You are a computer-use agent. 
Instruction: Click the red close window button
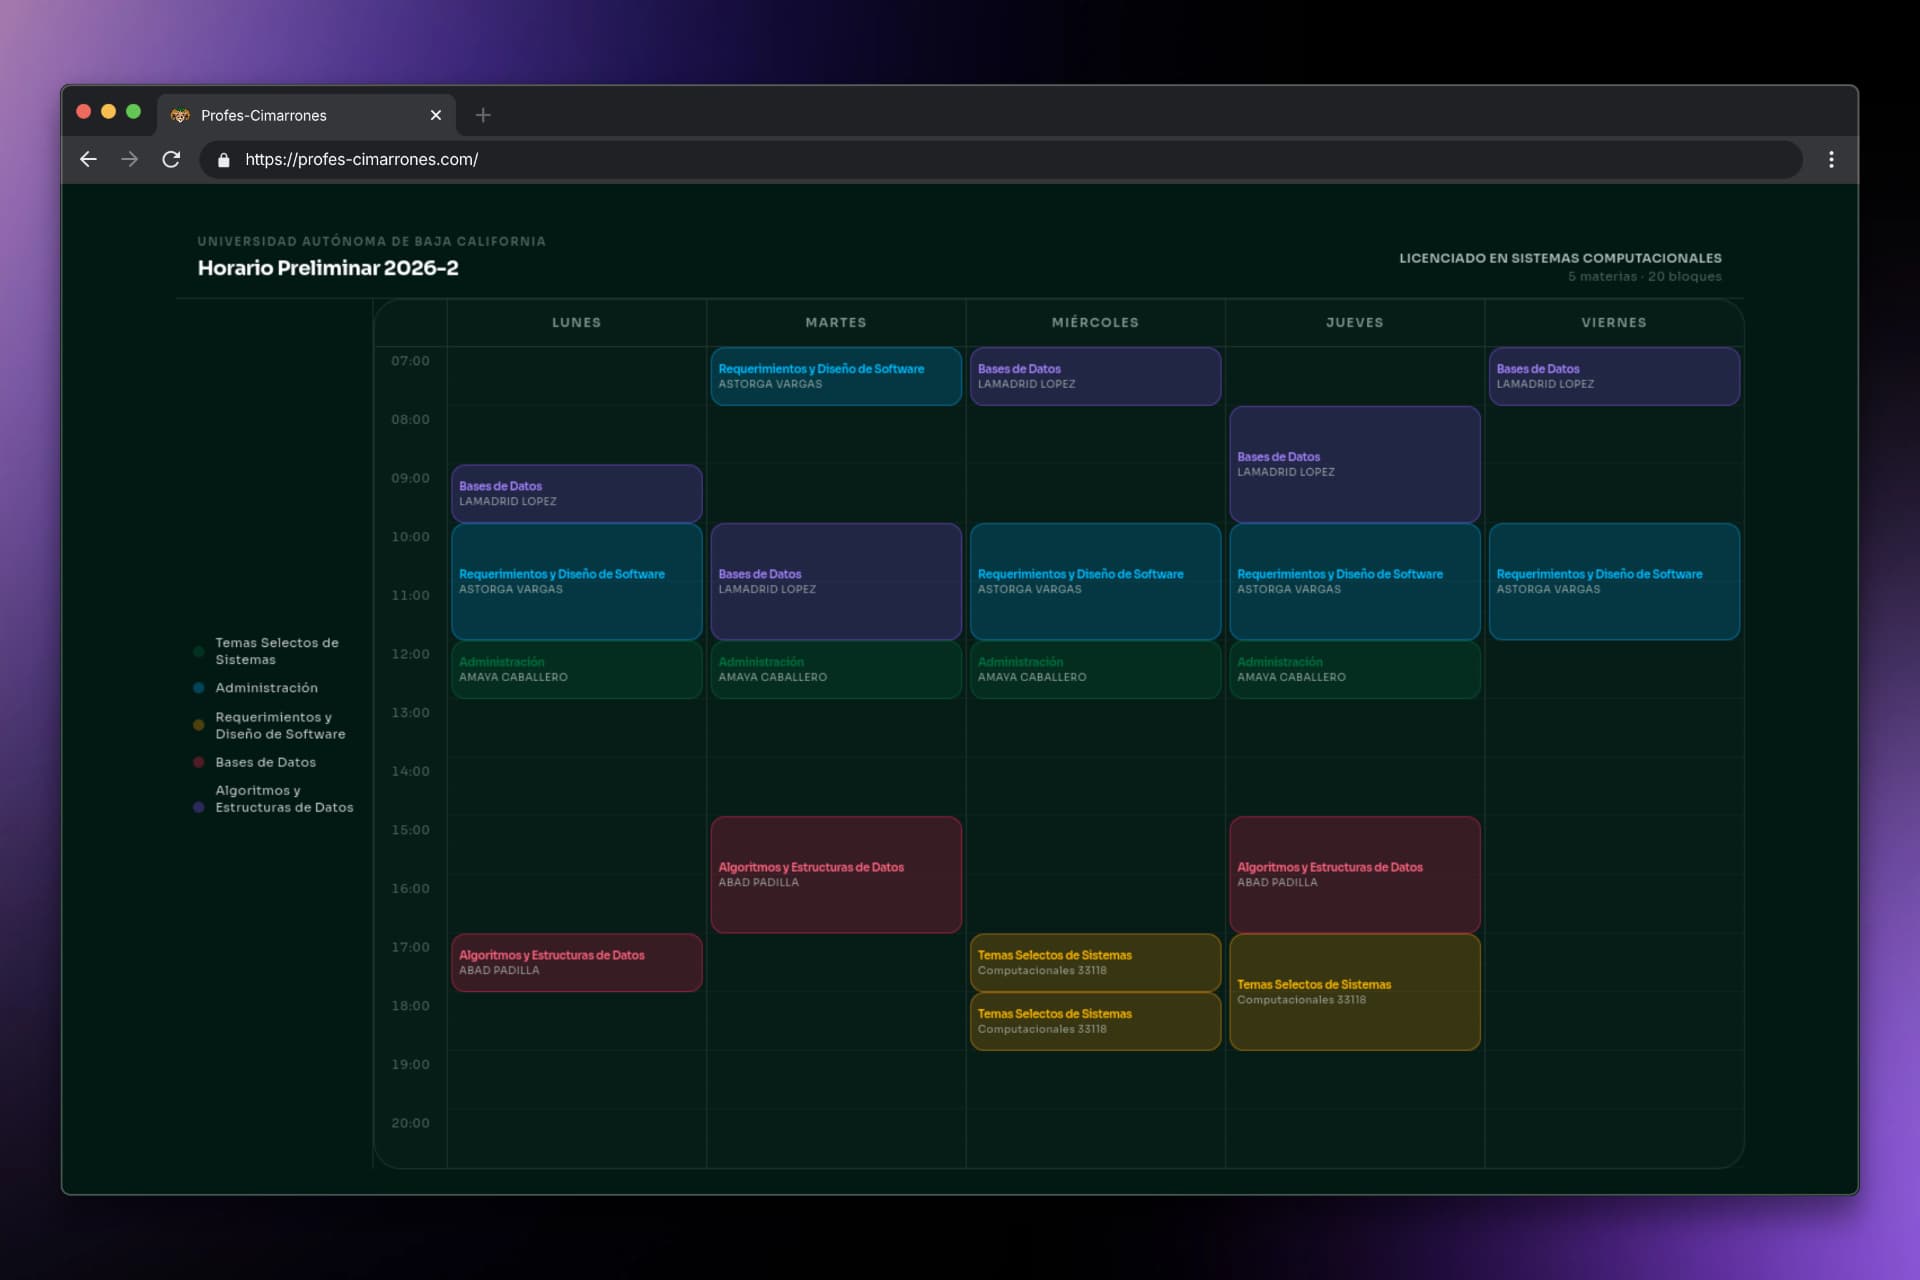click(84, 112)
